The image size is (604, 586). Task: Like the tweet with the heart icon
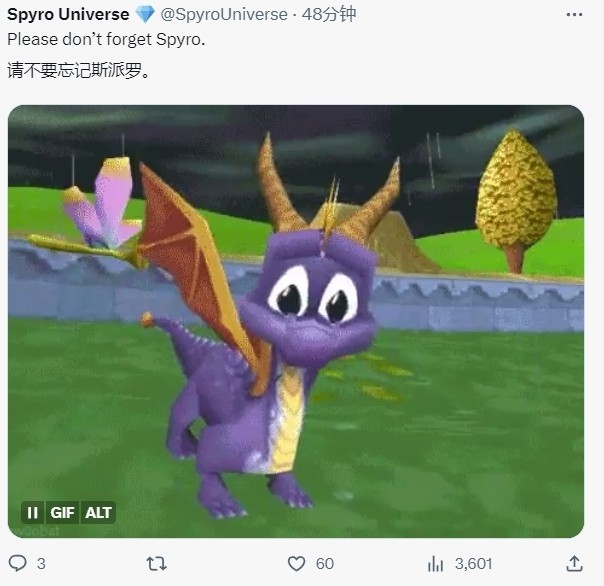[296, 564]
